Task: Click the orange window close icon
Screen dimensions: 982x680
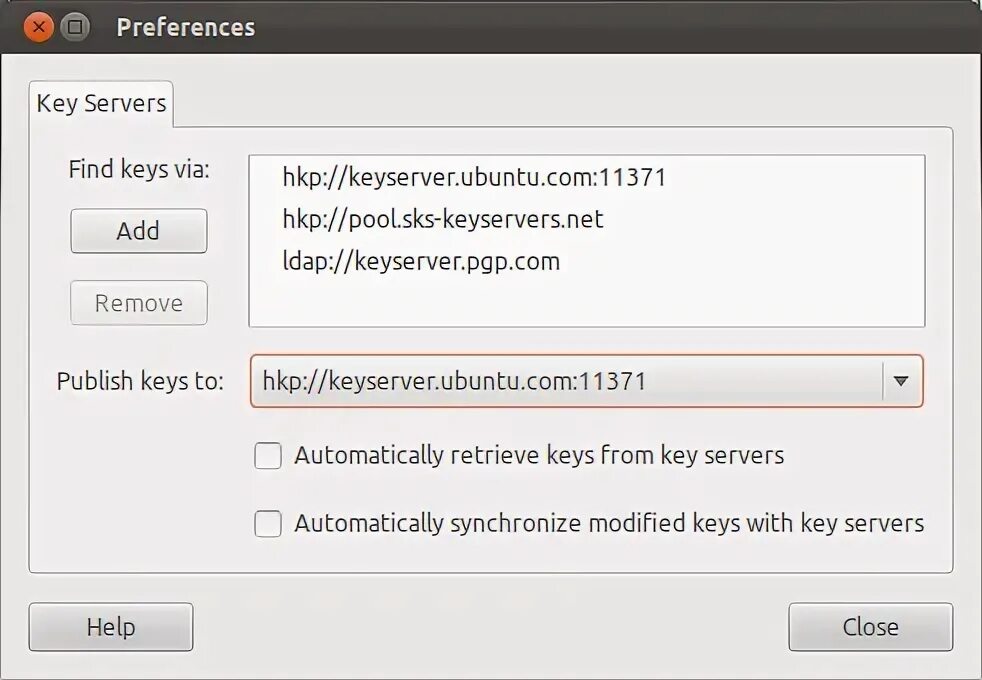Action: (x=39, y=27)
